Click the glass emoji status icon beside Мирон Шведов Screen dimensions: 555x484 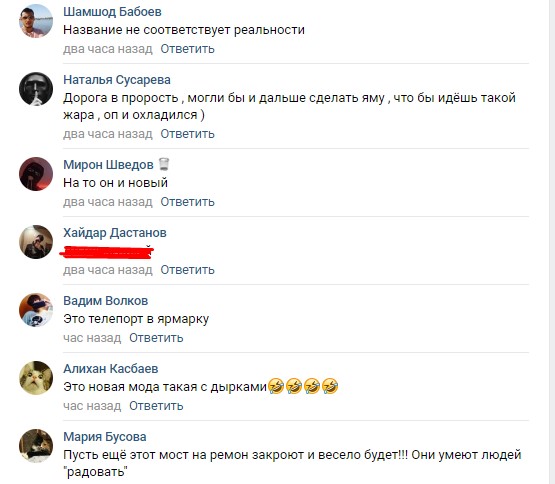pyautogui.click(x=164, y=164)
